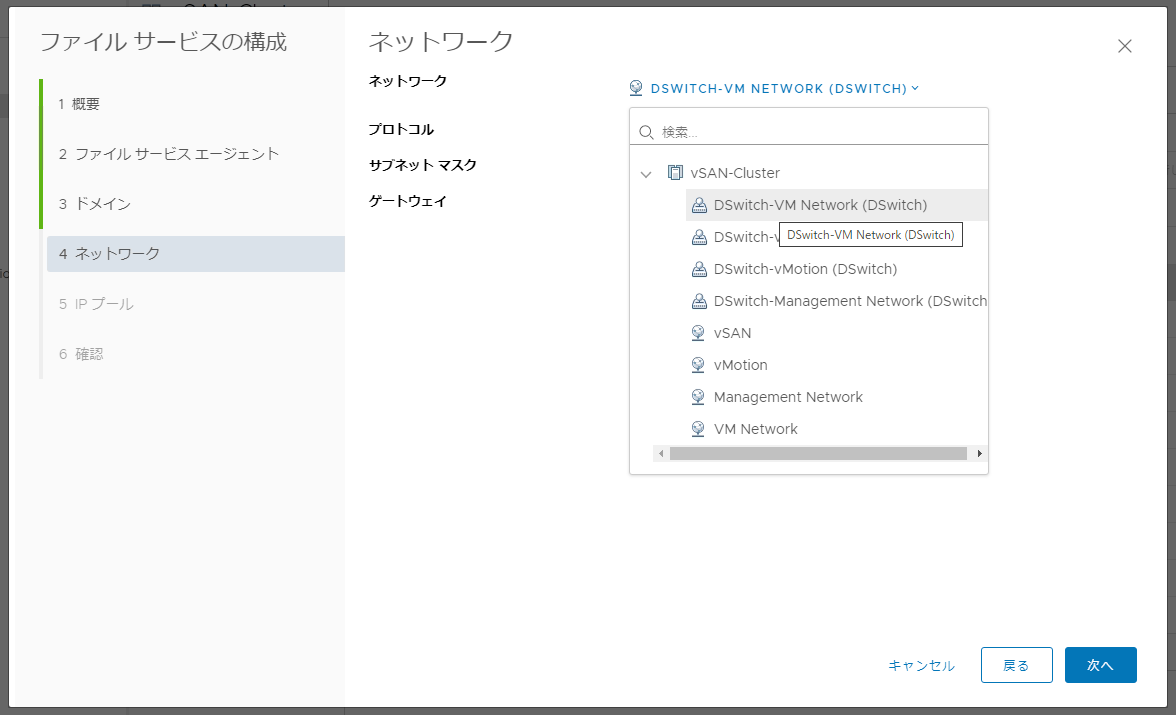This screenshot has width=1176, height=715.
Task: Click the キャンセル link
Action: tap(921, 665)
